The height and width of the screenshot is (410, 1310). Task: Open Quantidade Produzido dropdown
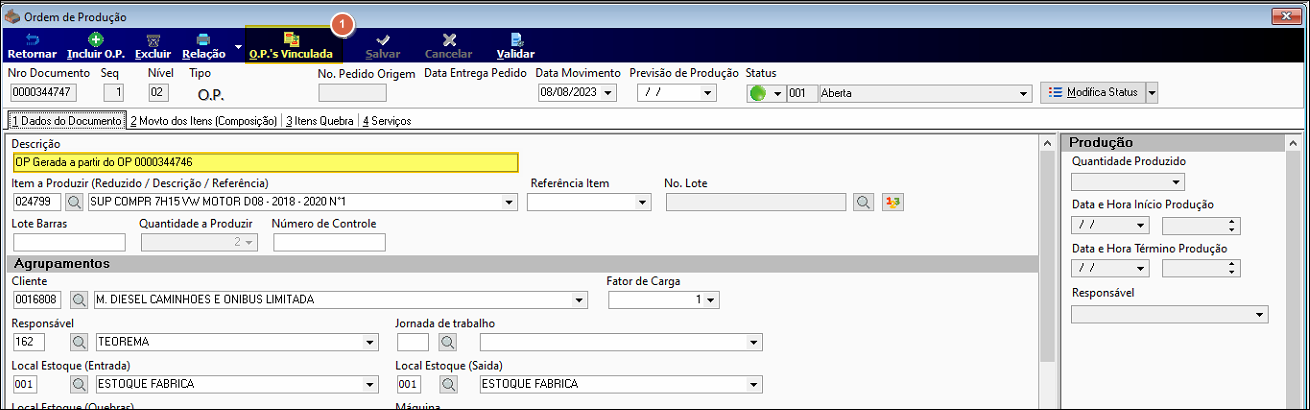click(1177, 182)
